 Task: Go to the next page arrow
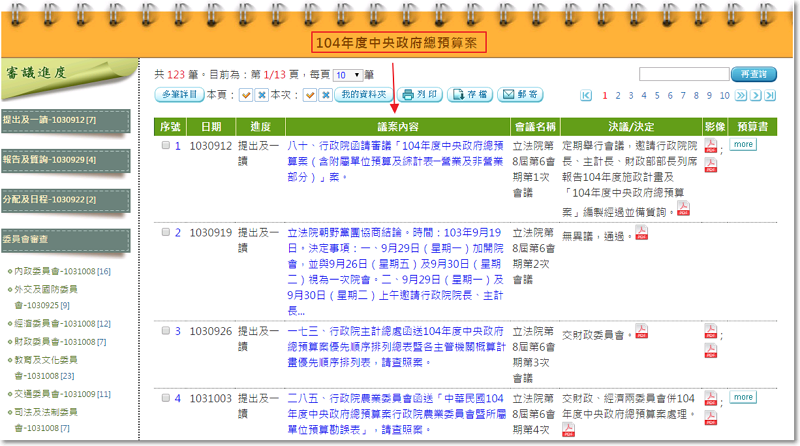[x=755, y=96]
